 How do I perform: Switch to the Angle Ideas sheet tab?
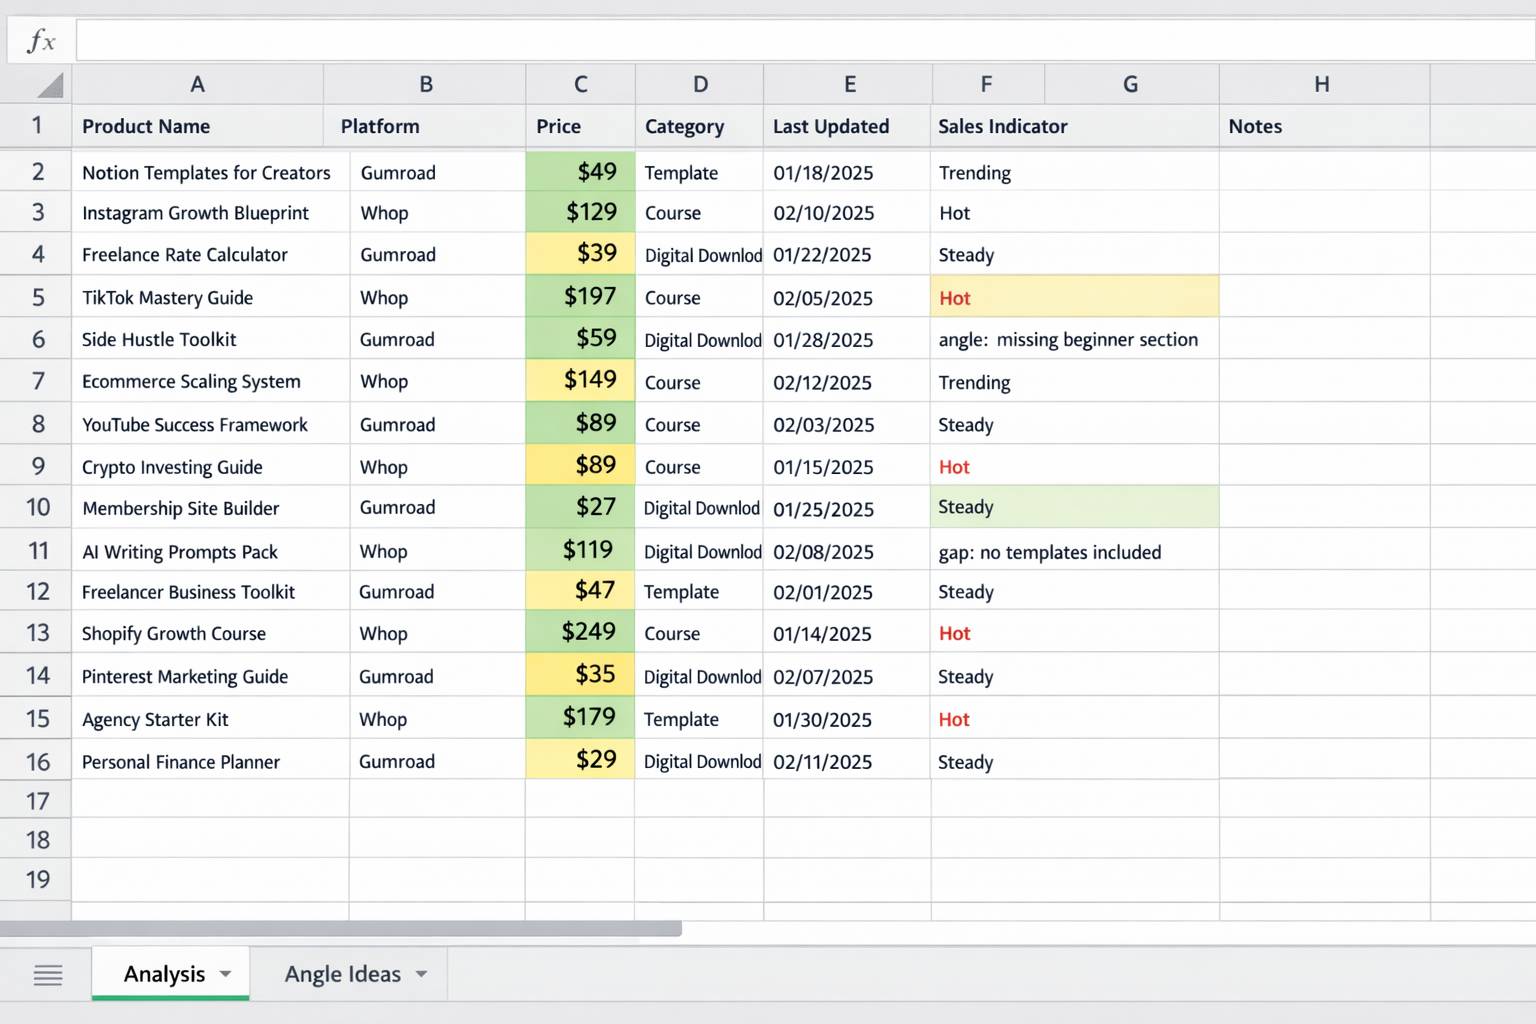(x=342, y=974)
